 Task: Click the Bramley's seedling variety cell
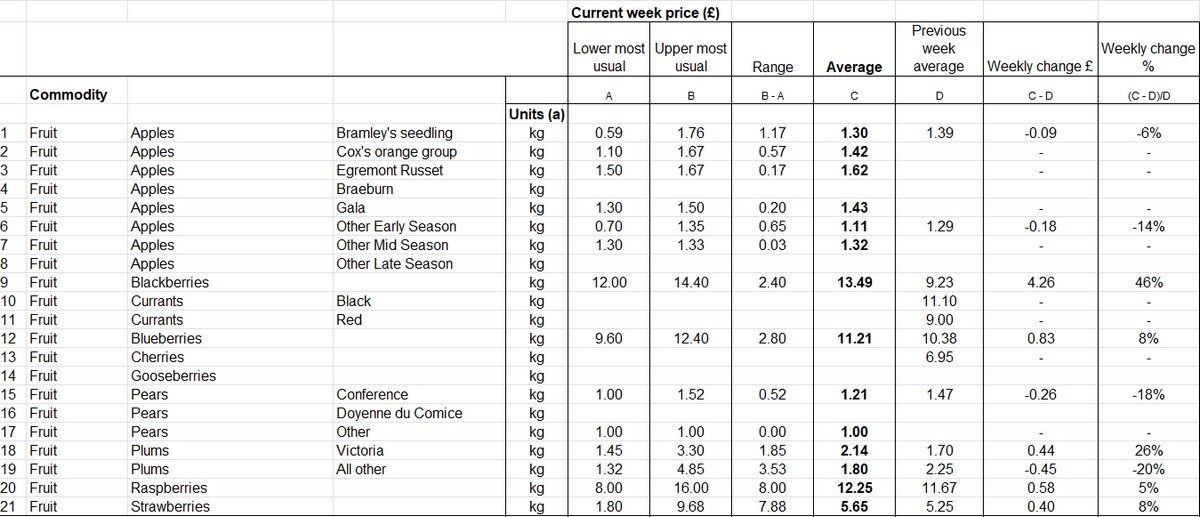(394, 133)
